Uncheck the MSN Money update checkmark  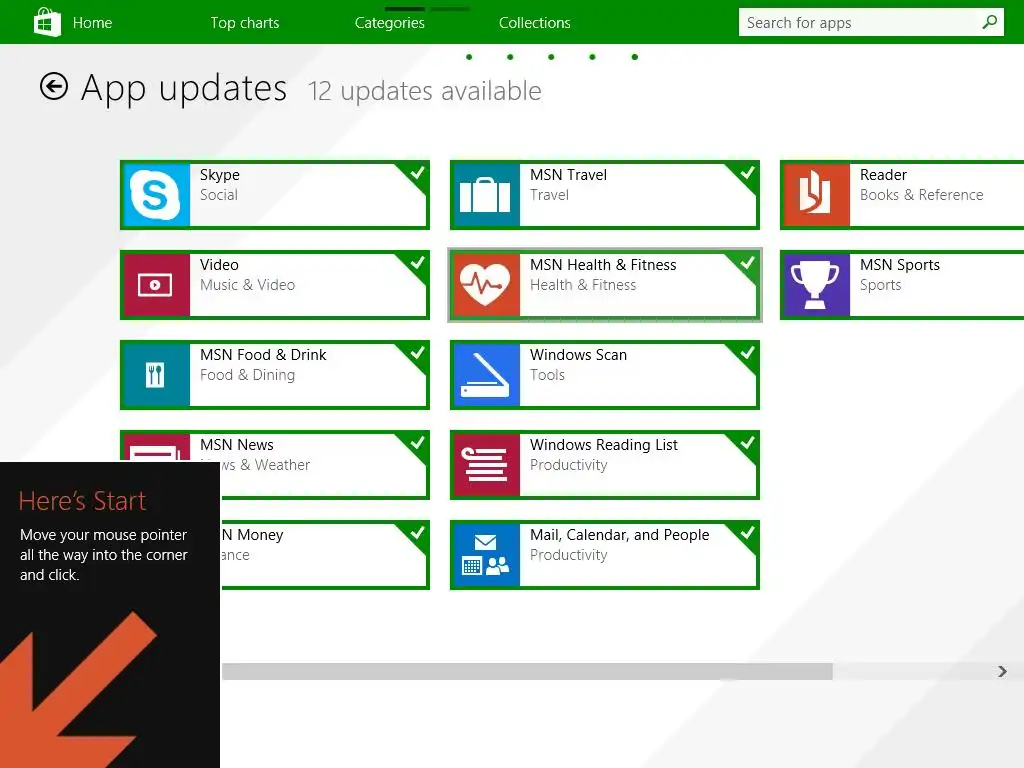click(x=417, y=534)
